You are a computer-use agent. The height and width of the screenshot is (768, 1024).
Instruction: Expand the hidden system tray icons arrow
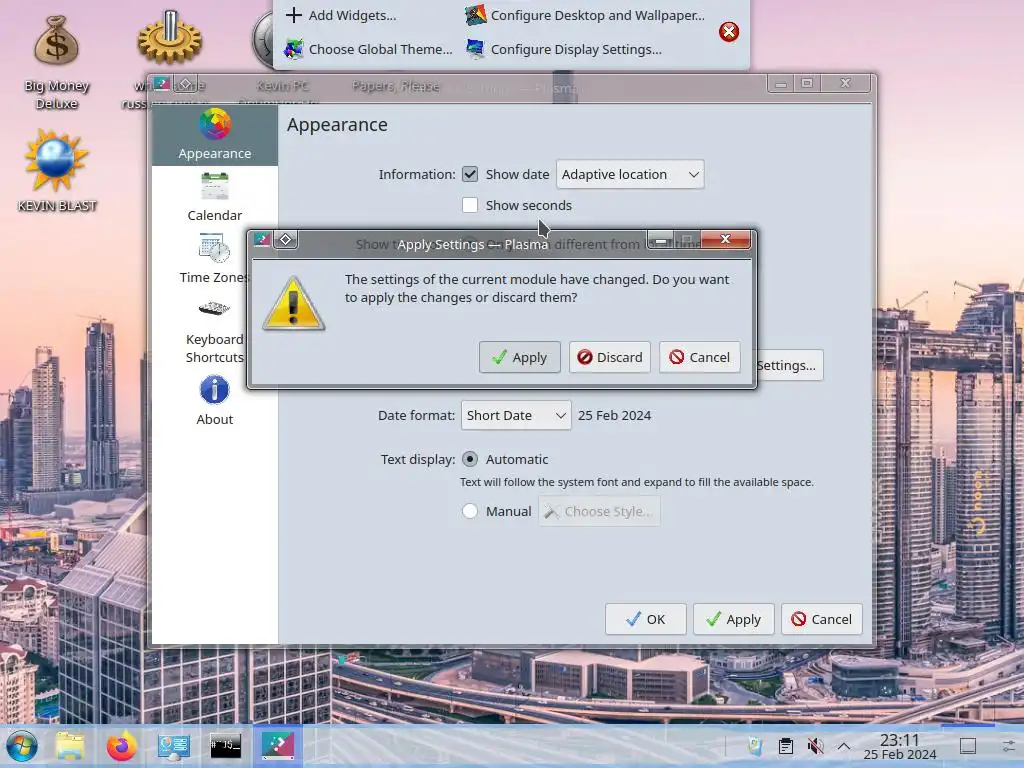click(x=844, y=746)
